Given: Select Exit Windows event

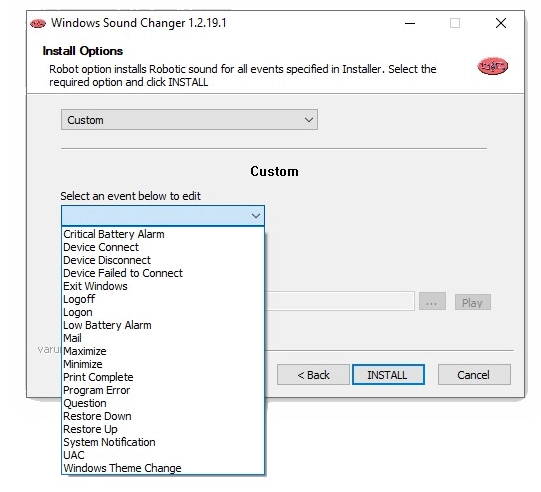Looking at the screenshot, I should [163, 286].
